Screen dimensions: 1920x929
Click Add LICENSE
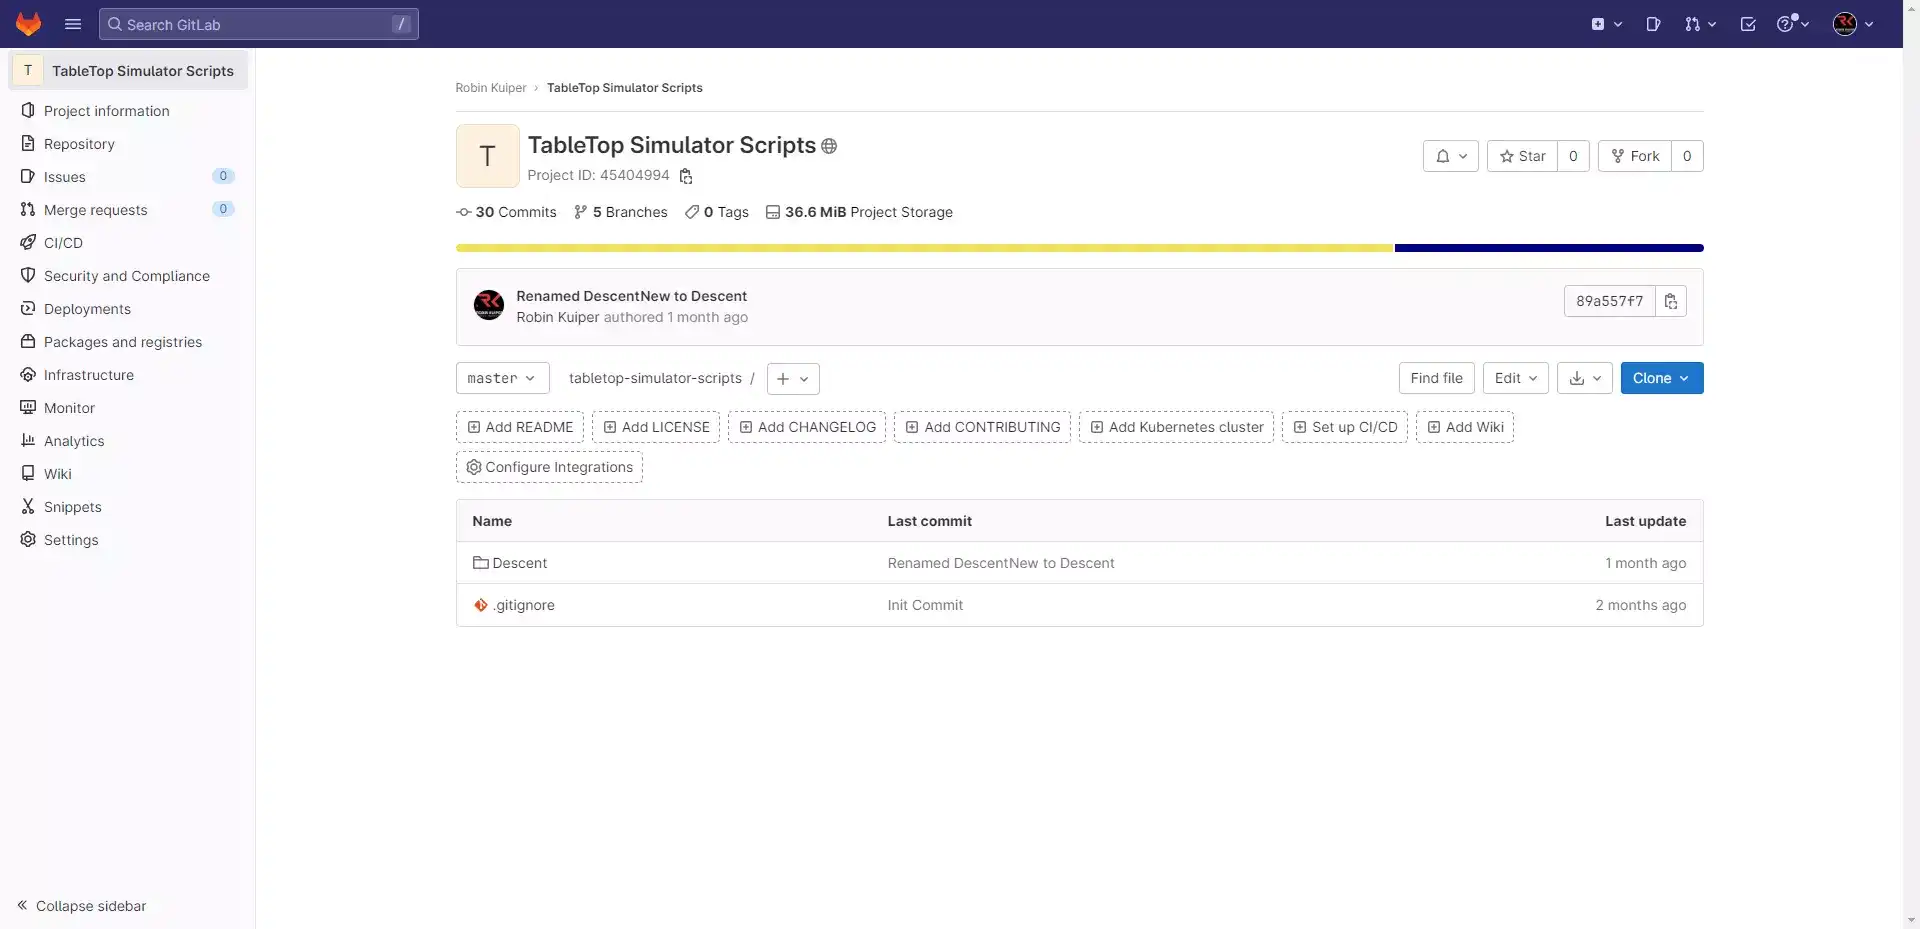pos(656,427)
